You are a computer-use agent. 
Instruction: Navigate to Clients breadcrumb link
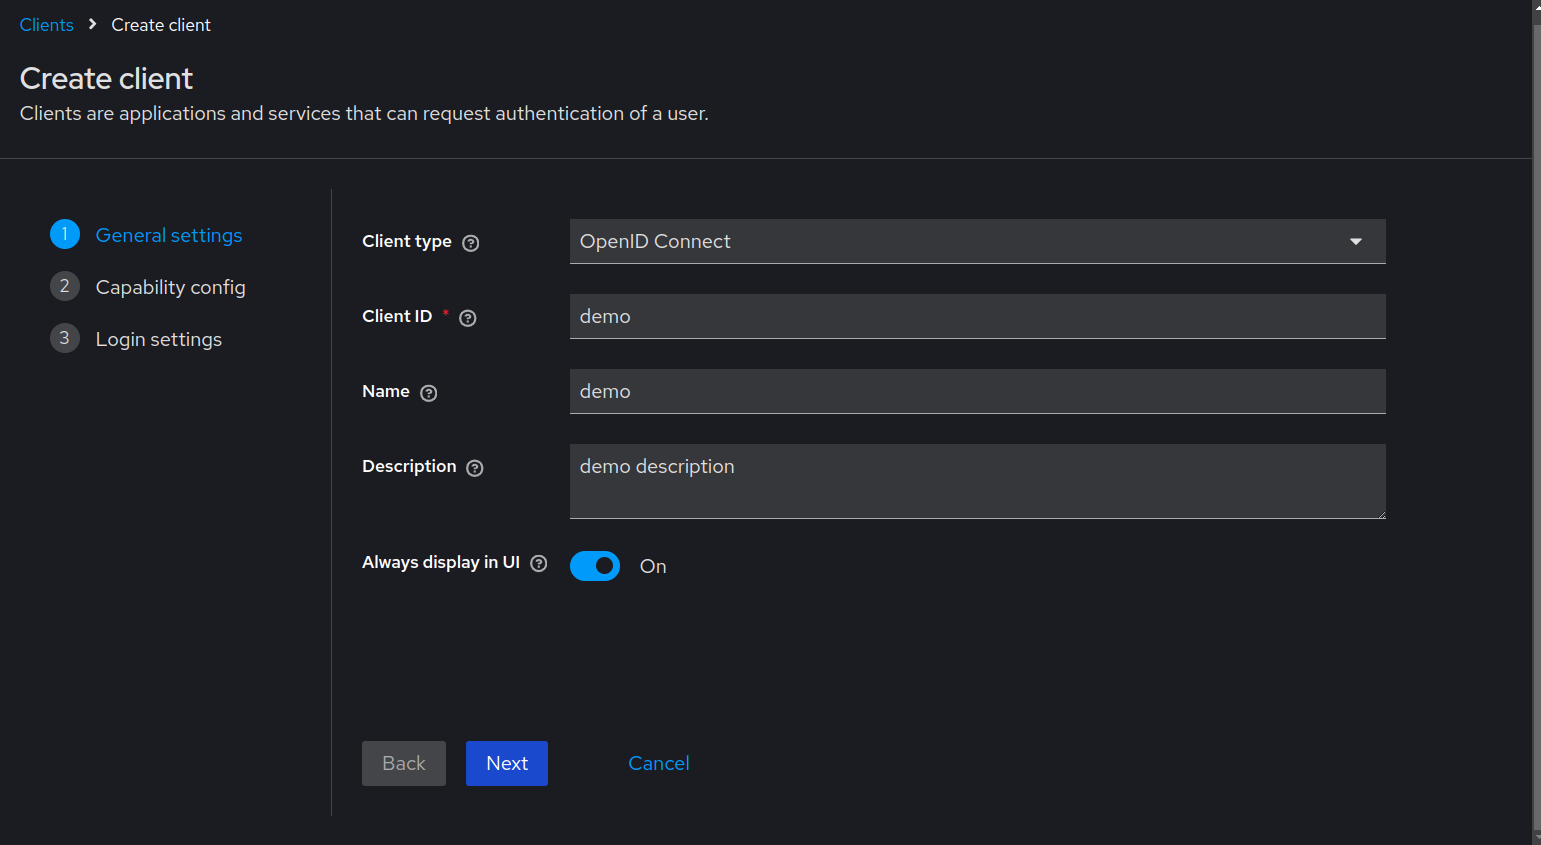(47, 25)
